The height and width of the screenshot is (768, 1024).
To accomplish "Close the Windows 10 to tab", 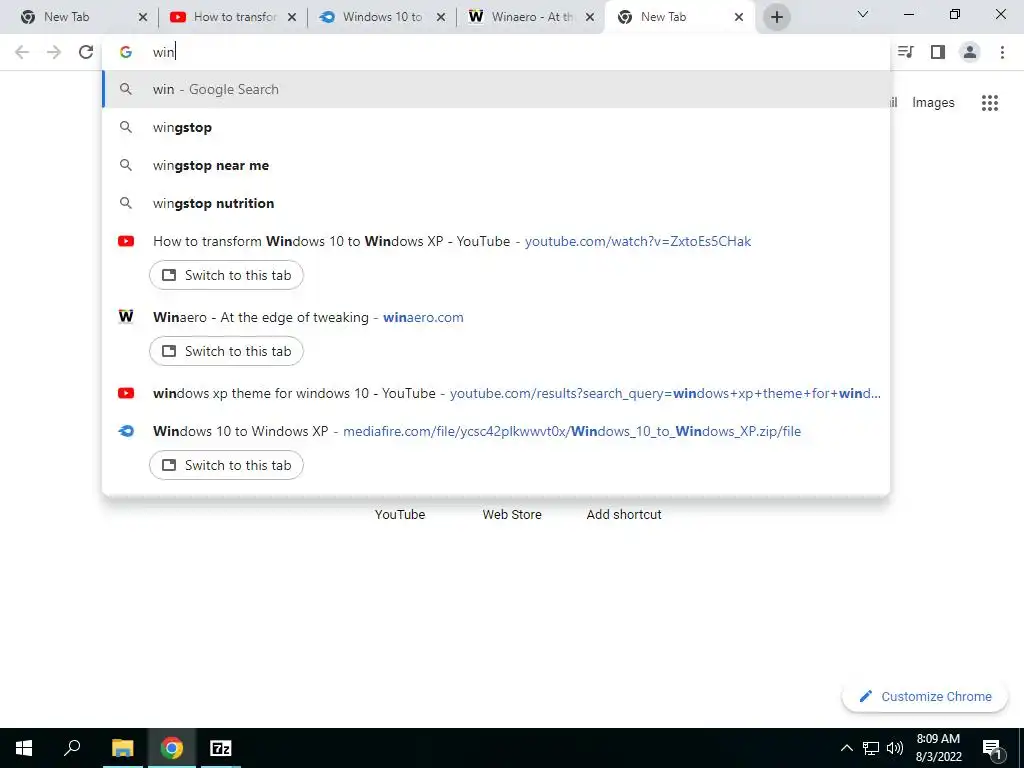I will pyautogui.click(x=441, y=17).
